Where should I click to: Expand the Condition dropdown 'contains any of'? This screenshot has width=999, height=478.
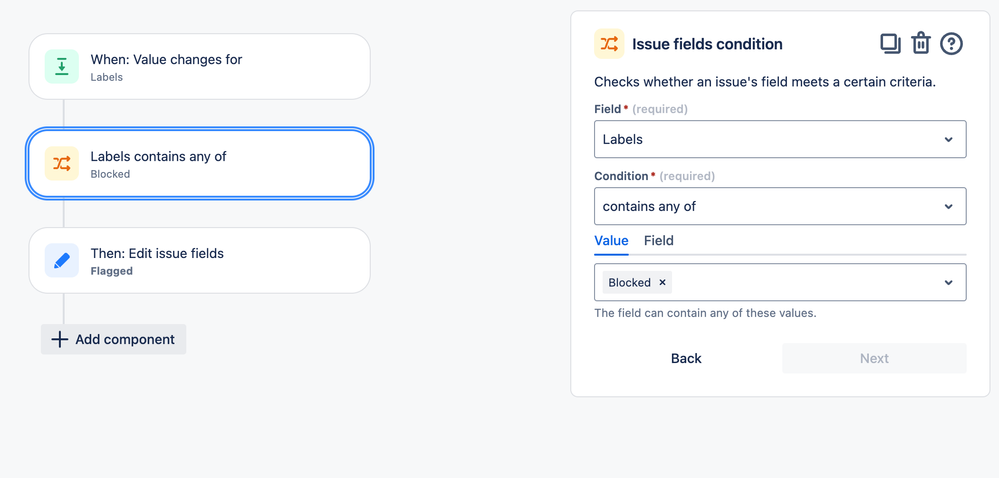pyautogui.click(x=780, y=206)
